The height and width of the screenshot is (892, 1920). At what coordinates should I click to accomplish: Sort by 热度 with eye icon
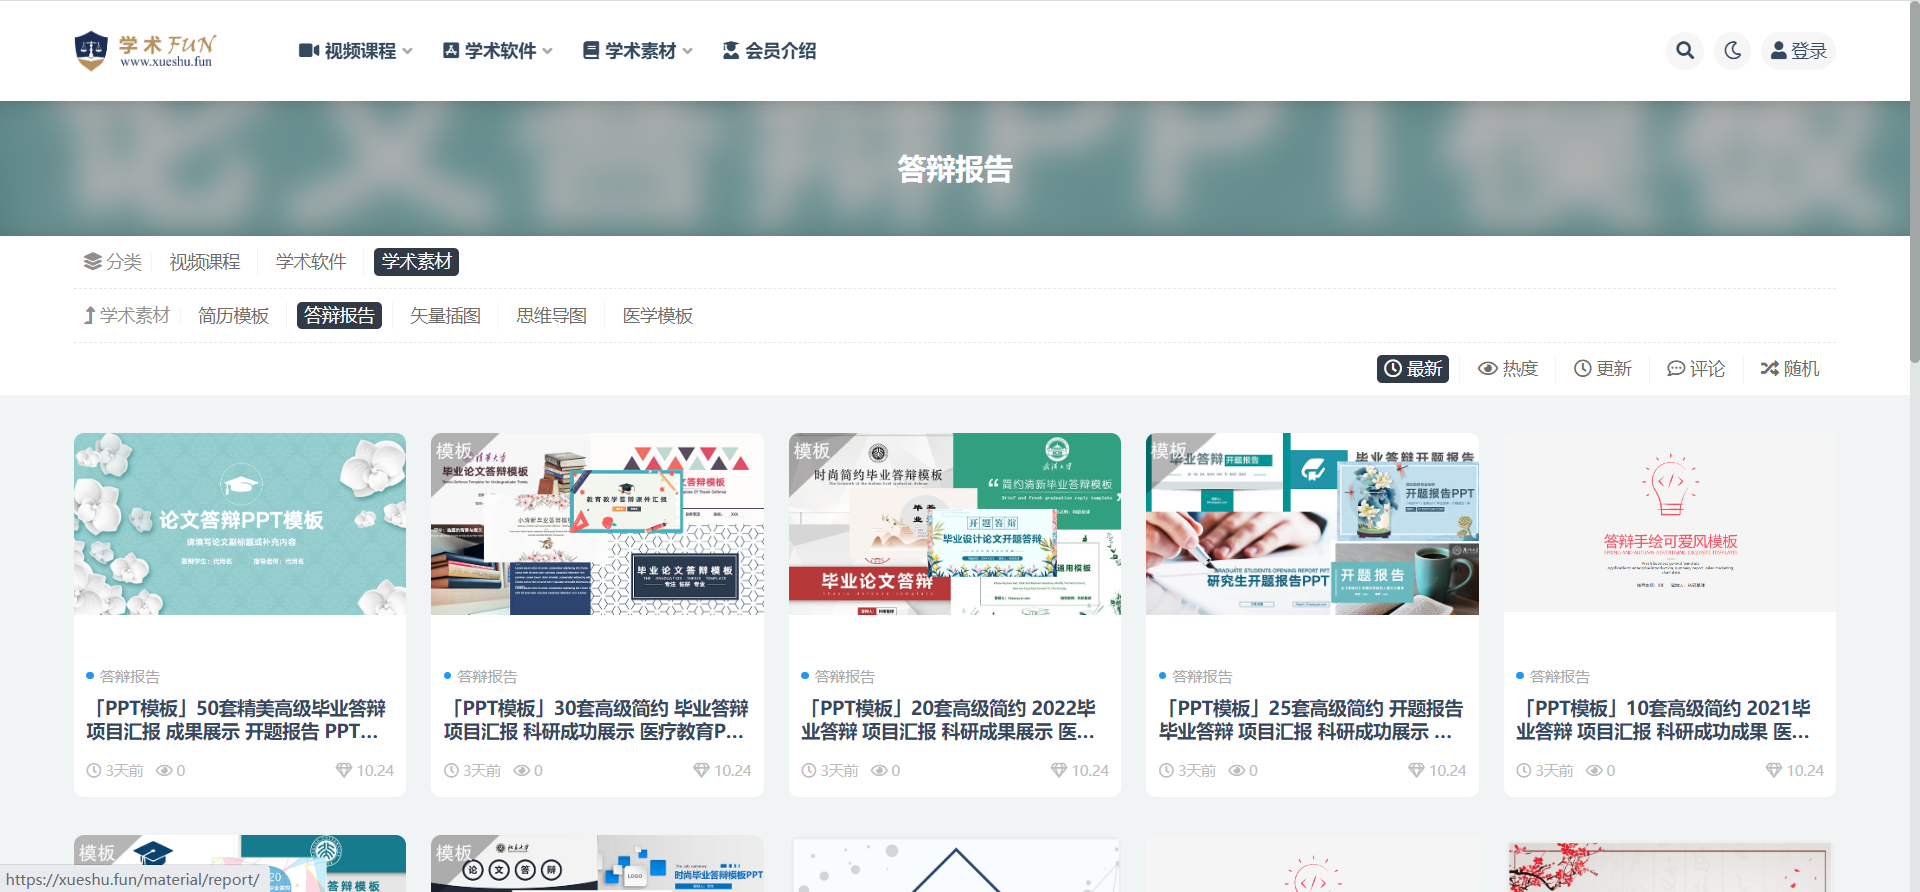coord(1508,369)
